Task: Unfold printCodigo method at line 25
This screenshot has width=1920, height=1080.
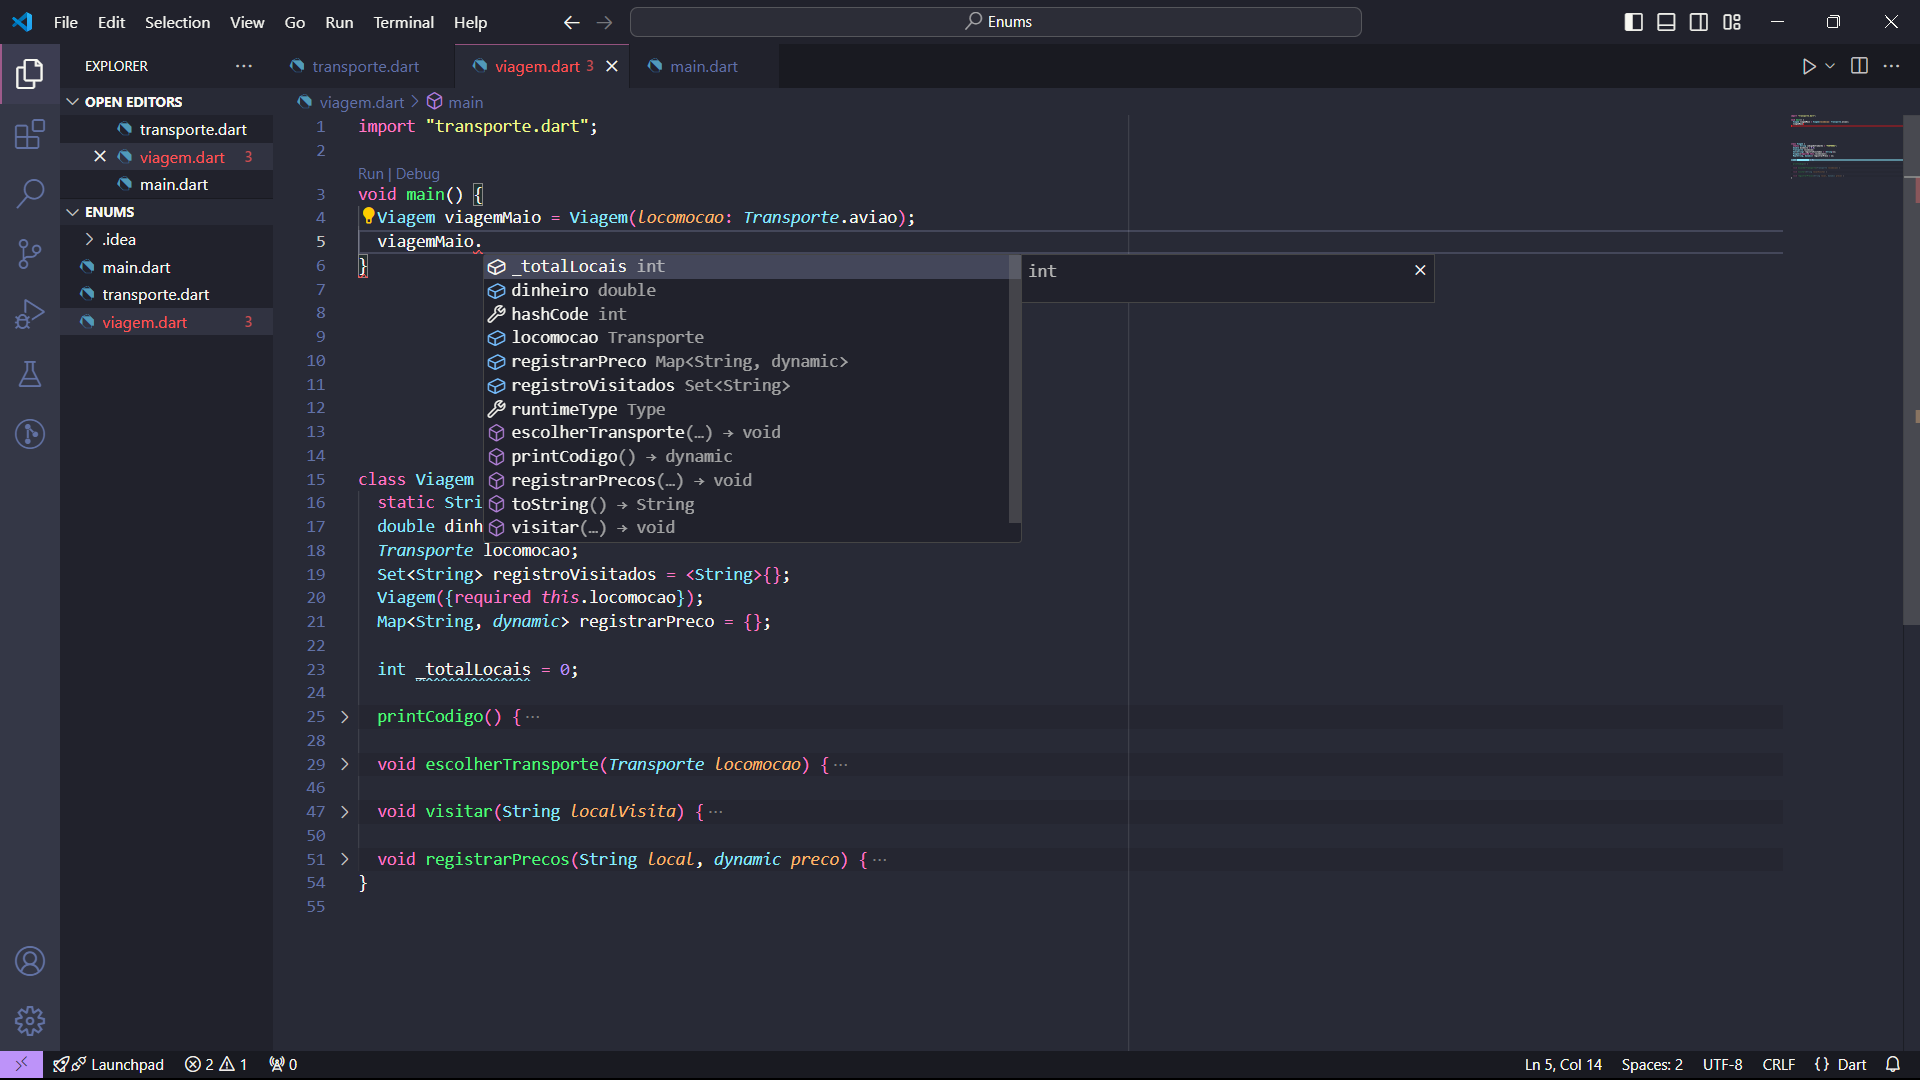Action: (345, 717)
